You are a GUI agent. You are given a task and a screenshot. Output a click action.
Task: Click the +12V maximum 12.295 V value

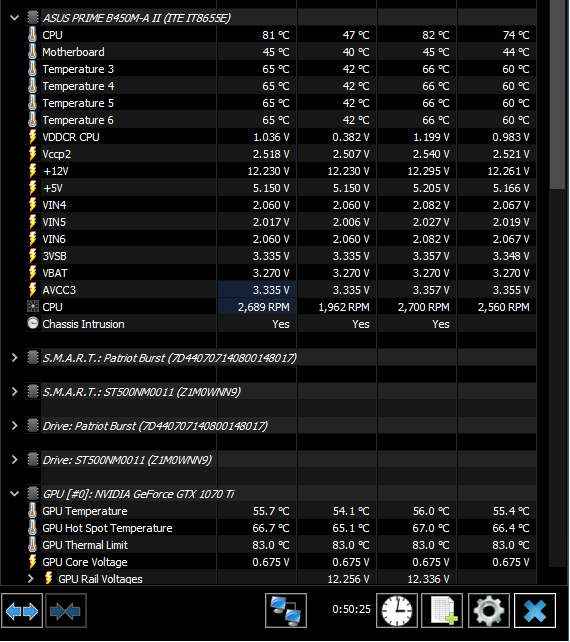[x=428, y=171]
